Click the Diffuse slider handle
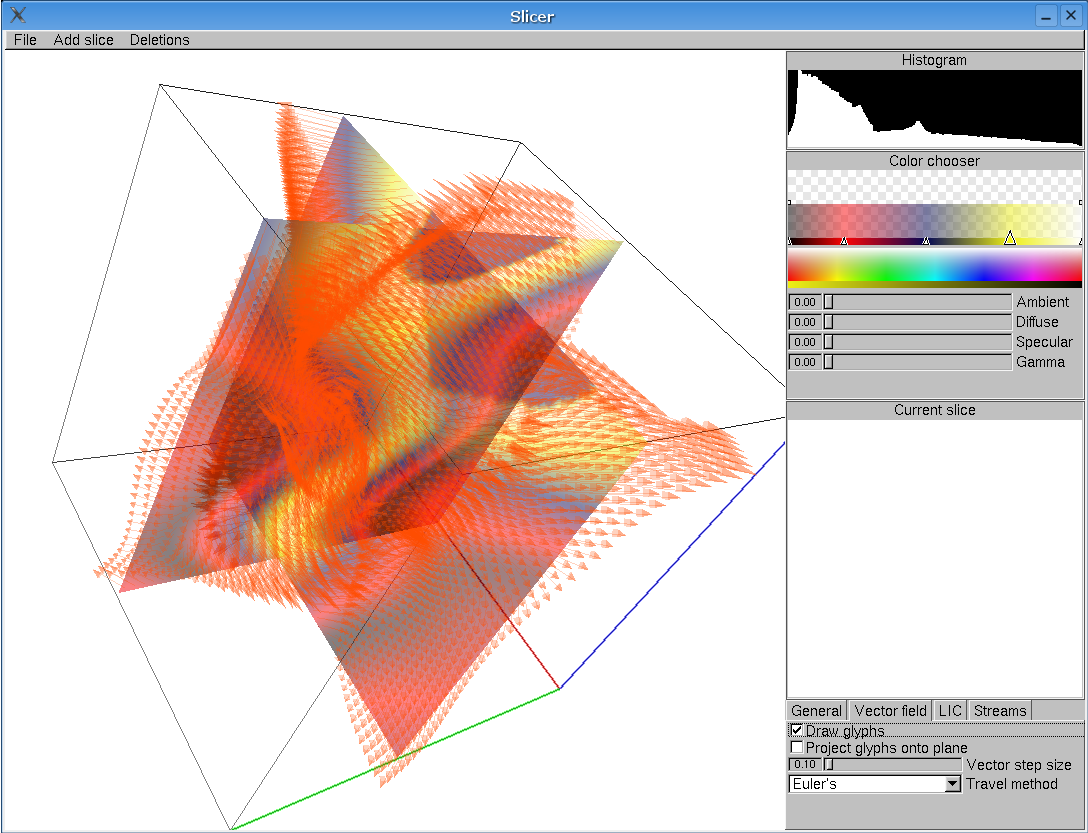Image resolution: width=1088 pixels, height=833 pixels. pos(829,321)
